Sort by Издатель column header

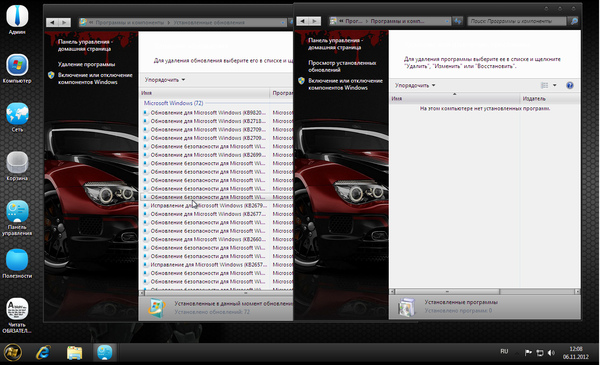pos(550,99)
